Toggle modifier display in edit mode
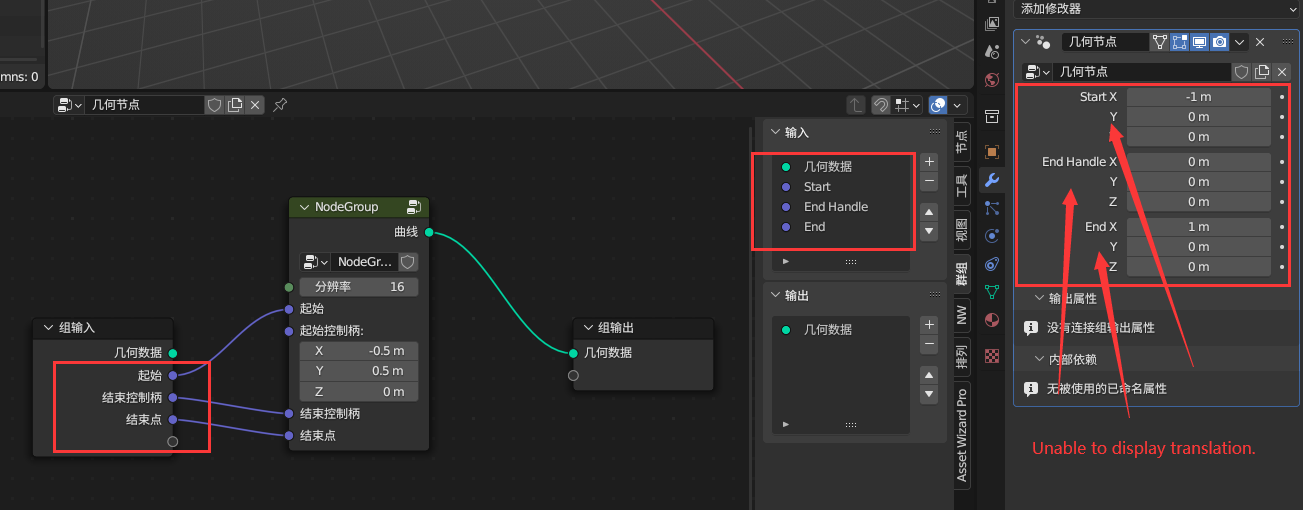The image size is (1303, 510). 1179,42
